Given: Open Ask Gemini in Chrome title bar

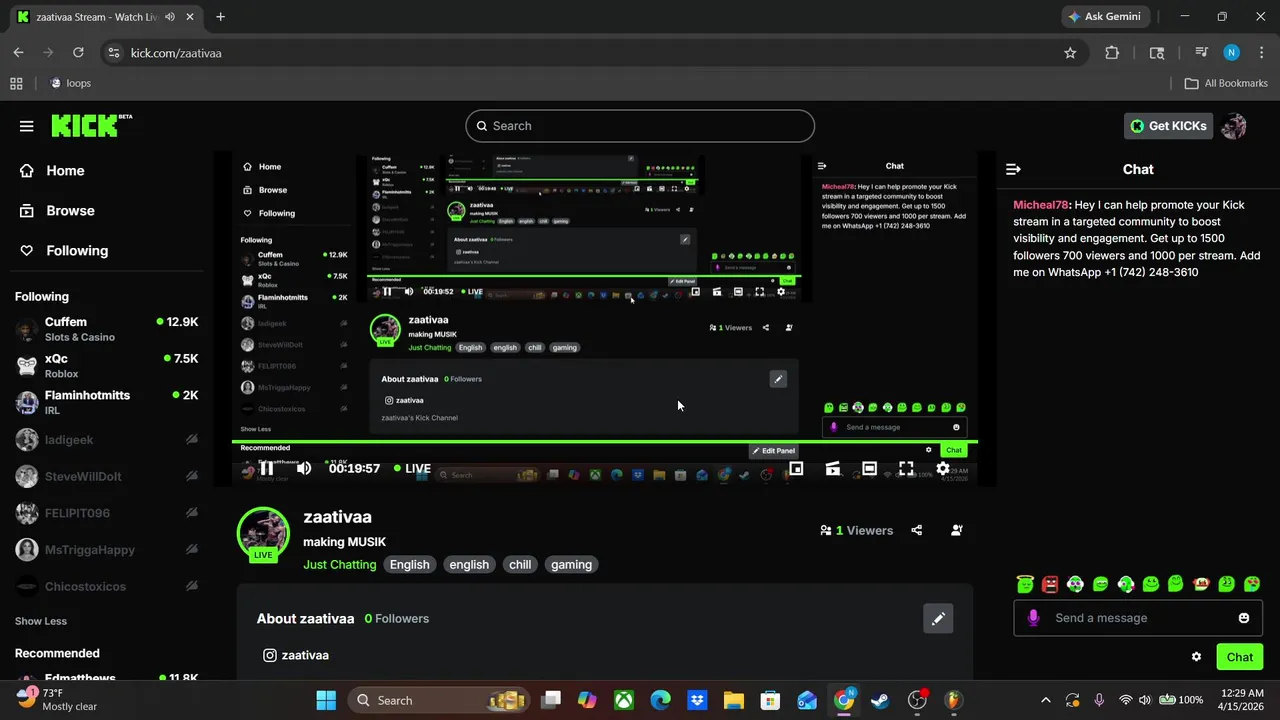Looking at the screenshot, I should tap(1106, 17).
